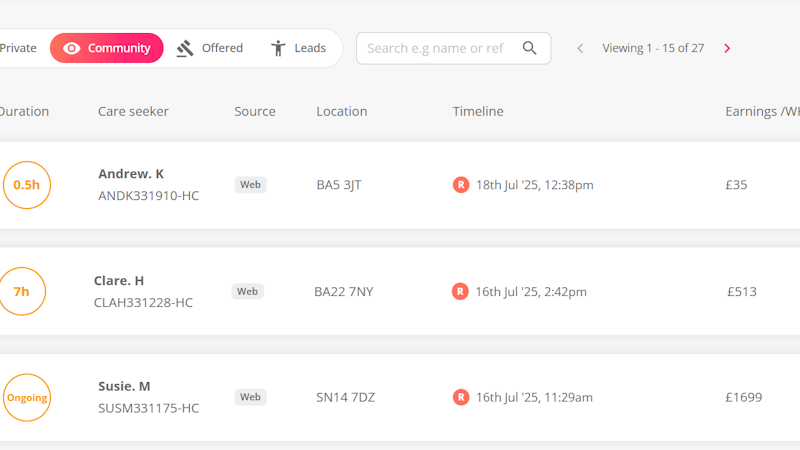Click the eye icon in Community tab
Screen dimensions: 800x450
pyautogui.click(x=71, y=48)
